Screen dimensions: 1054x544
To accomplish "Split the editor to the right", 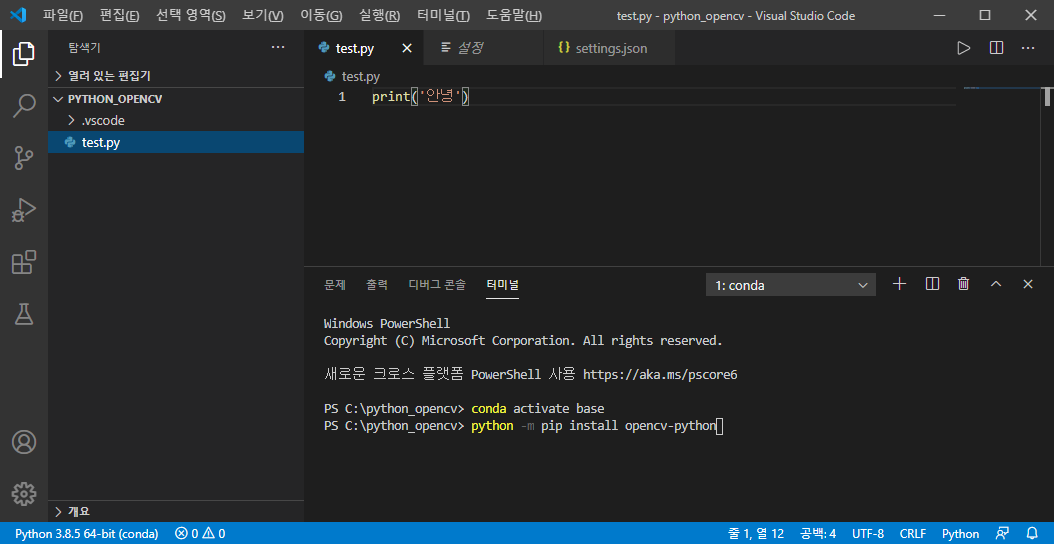I will coord(996,48).
